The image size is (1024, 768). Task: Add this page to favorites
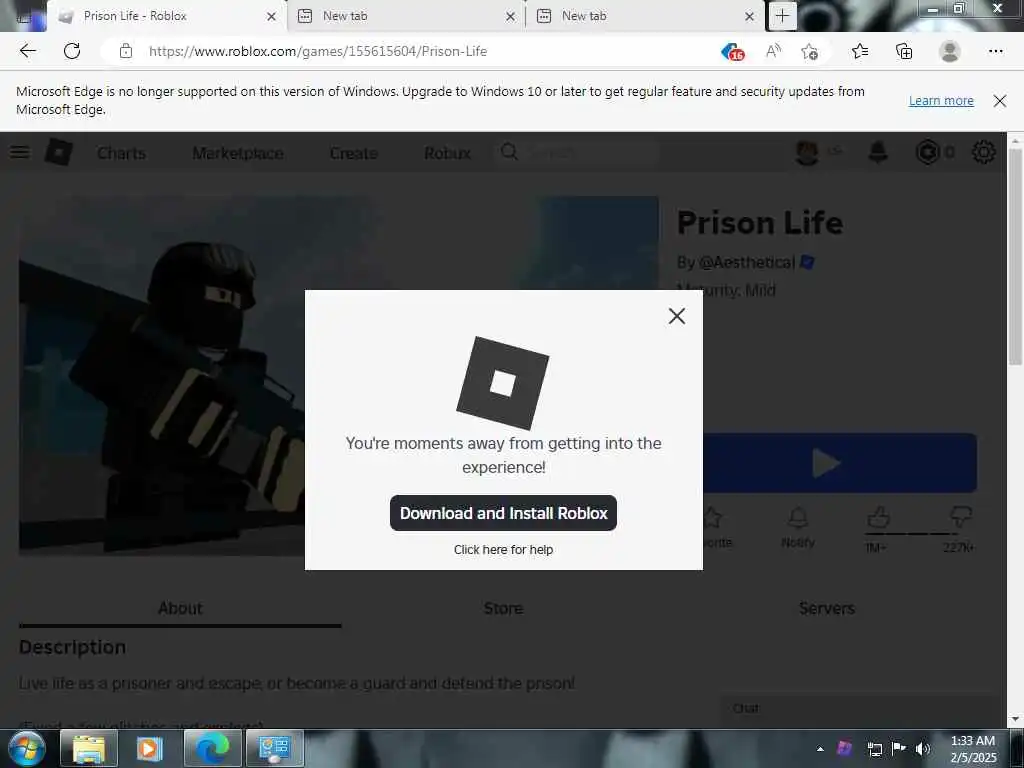(x=810, y=52)
